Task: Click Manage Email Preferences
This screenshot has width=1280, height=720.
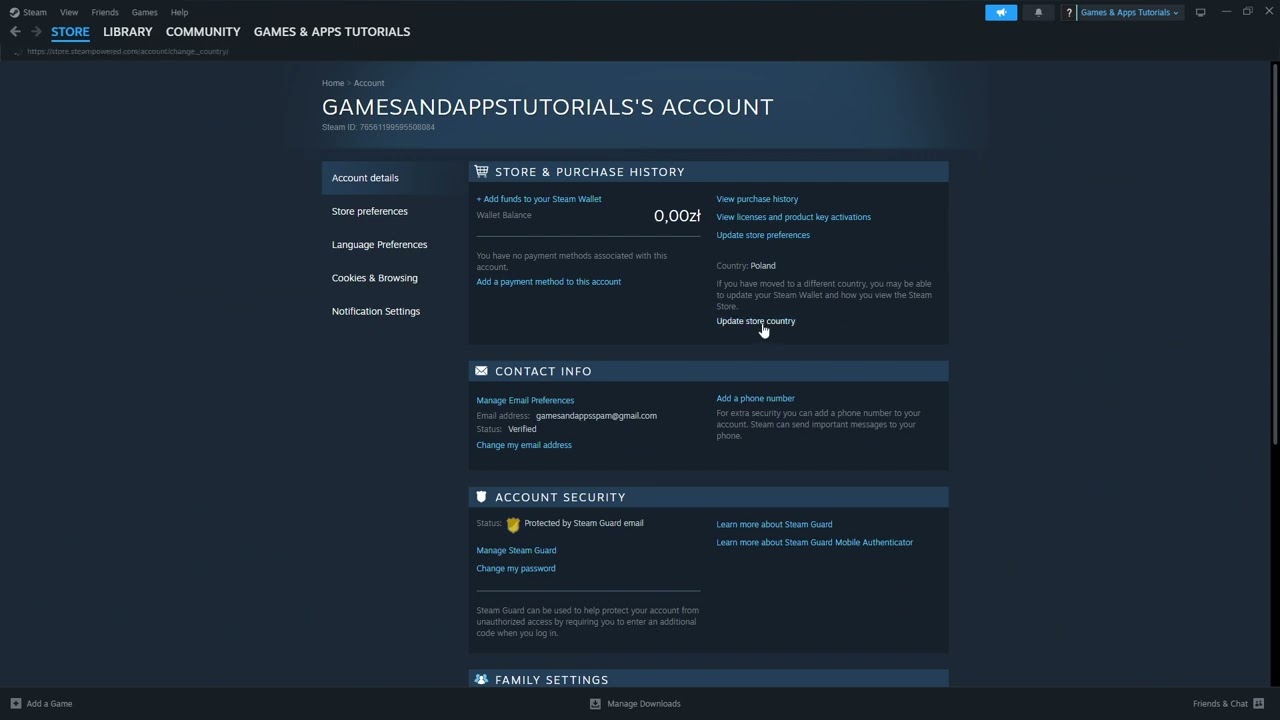Action: point(525,400)
